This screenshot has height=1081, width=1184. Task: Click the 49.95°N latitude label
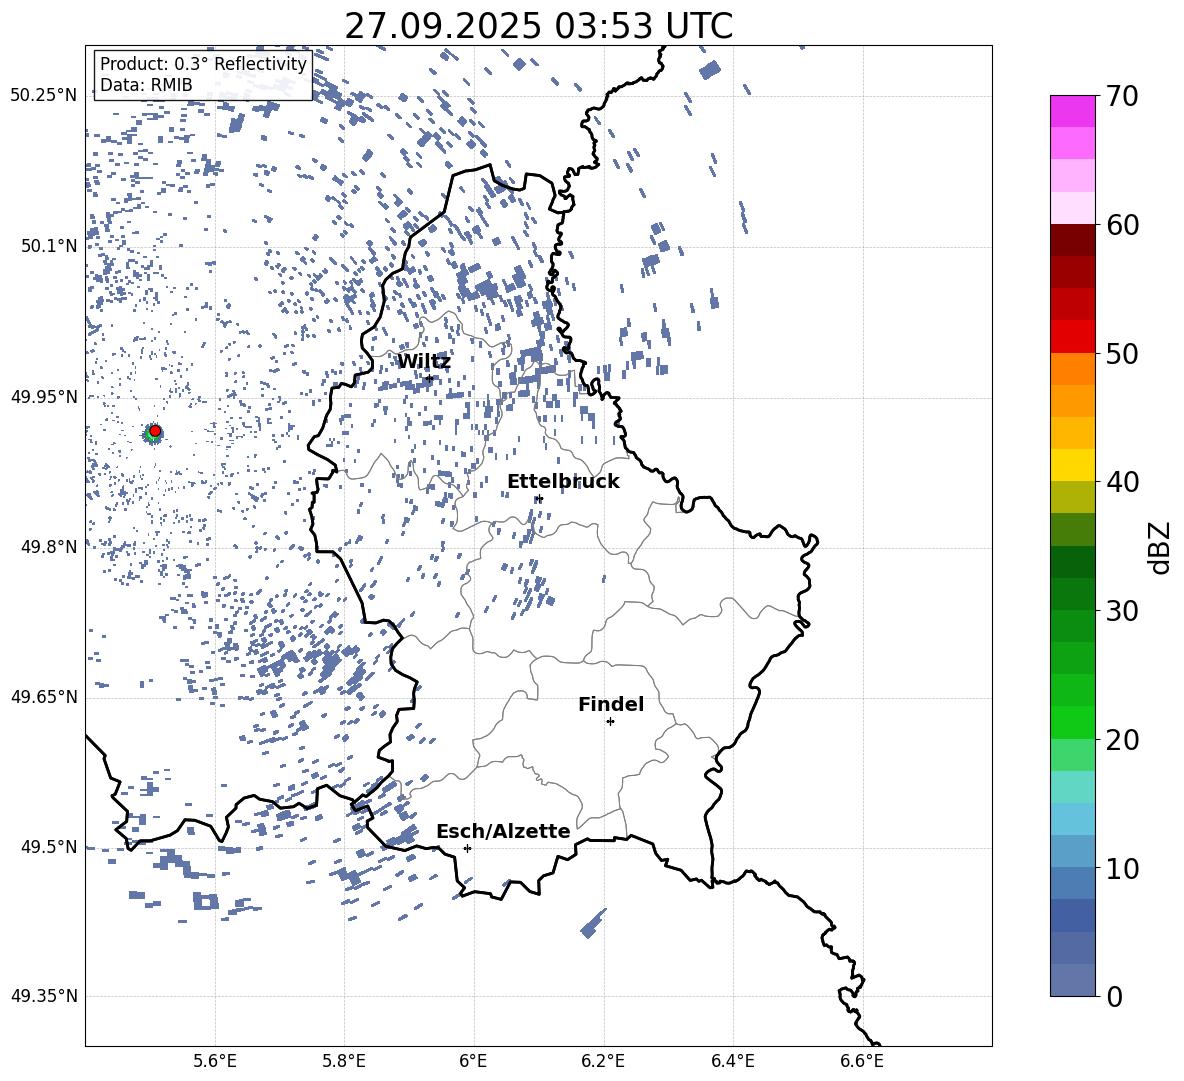tap(44, 397)
